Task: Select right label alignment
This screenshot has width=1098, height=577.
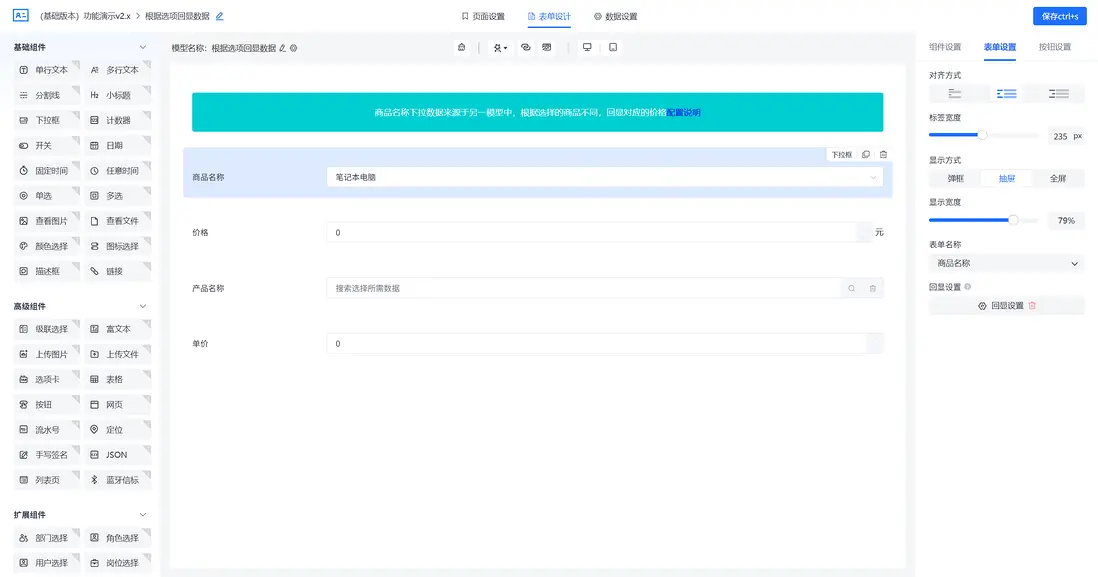Action: click(1058, 94)
